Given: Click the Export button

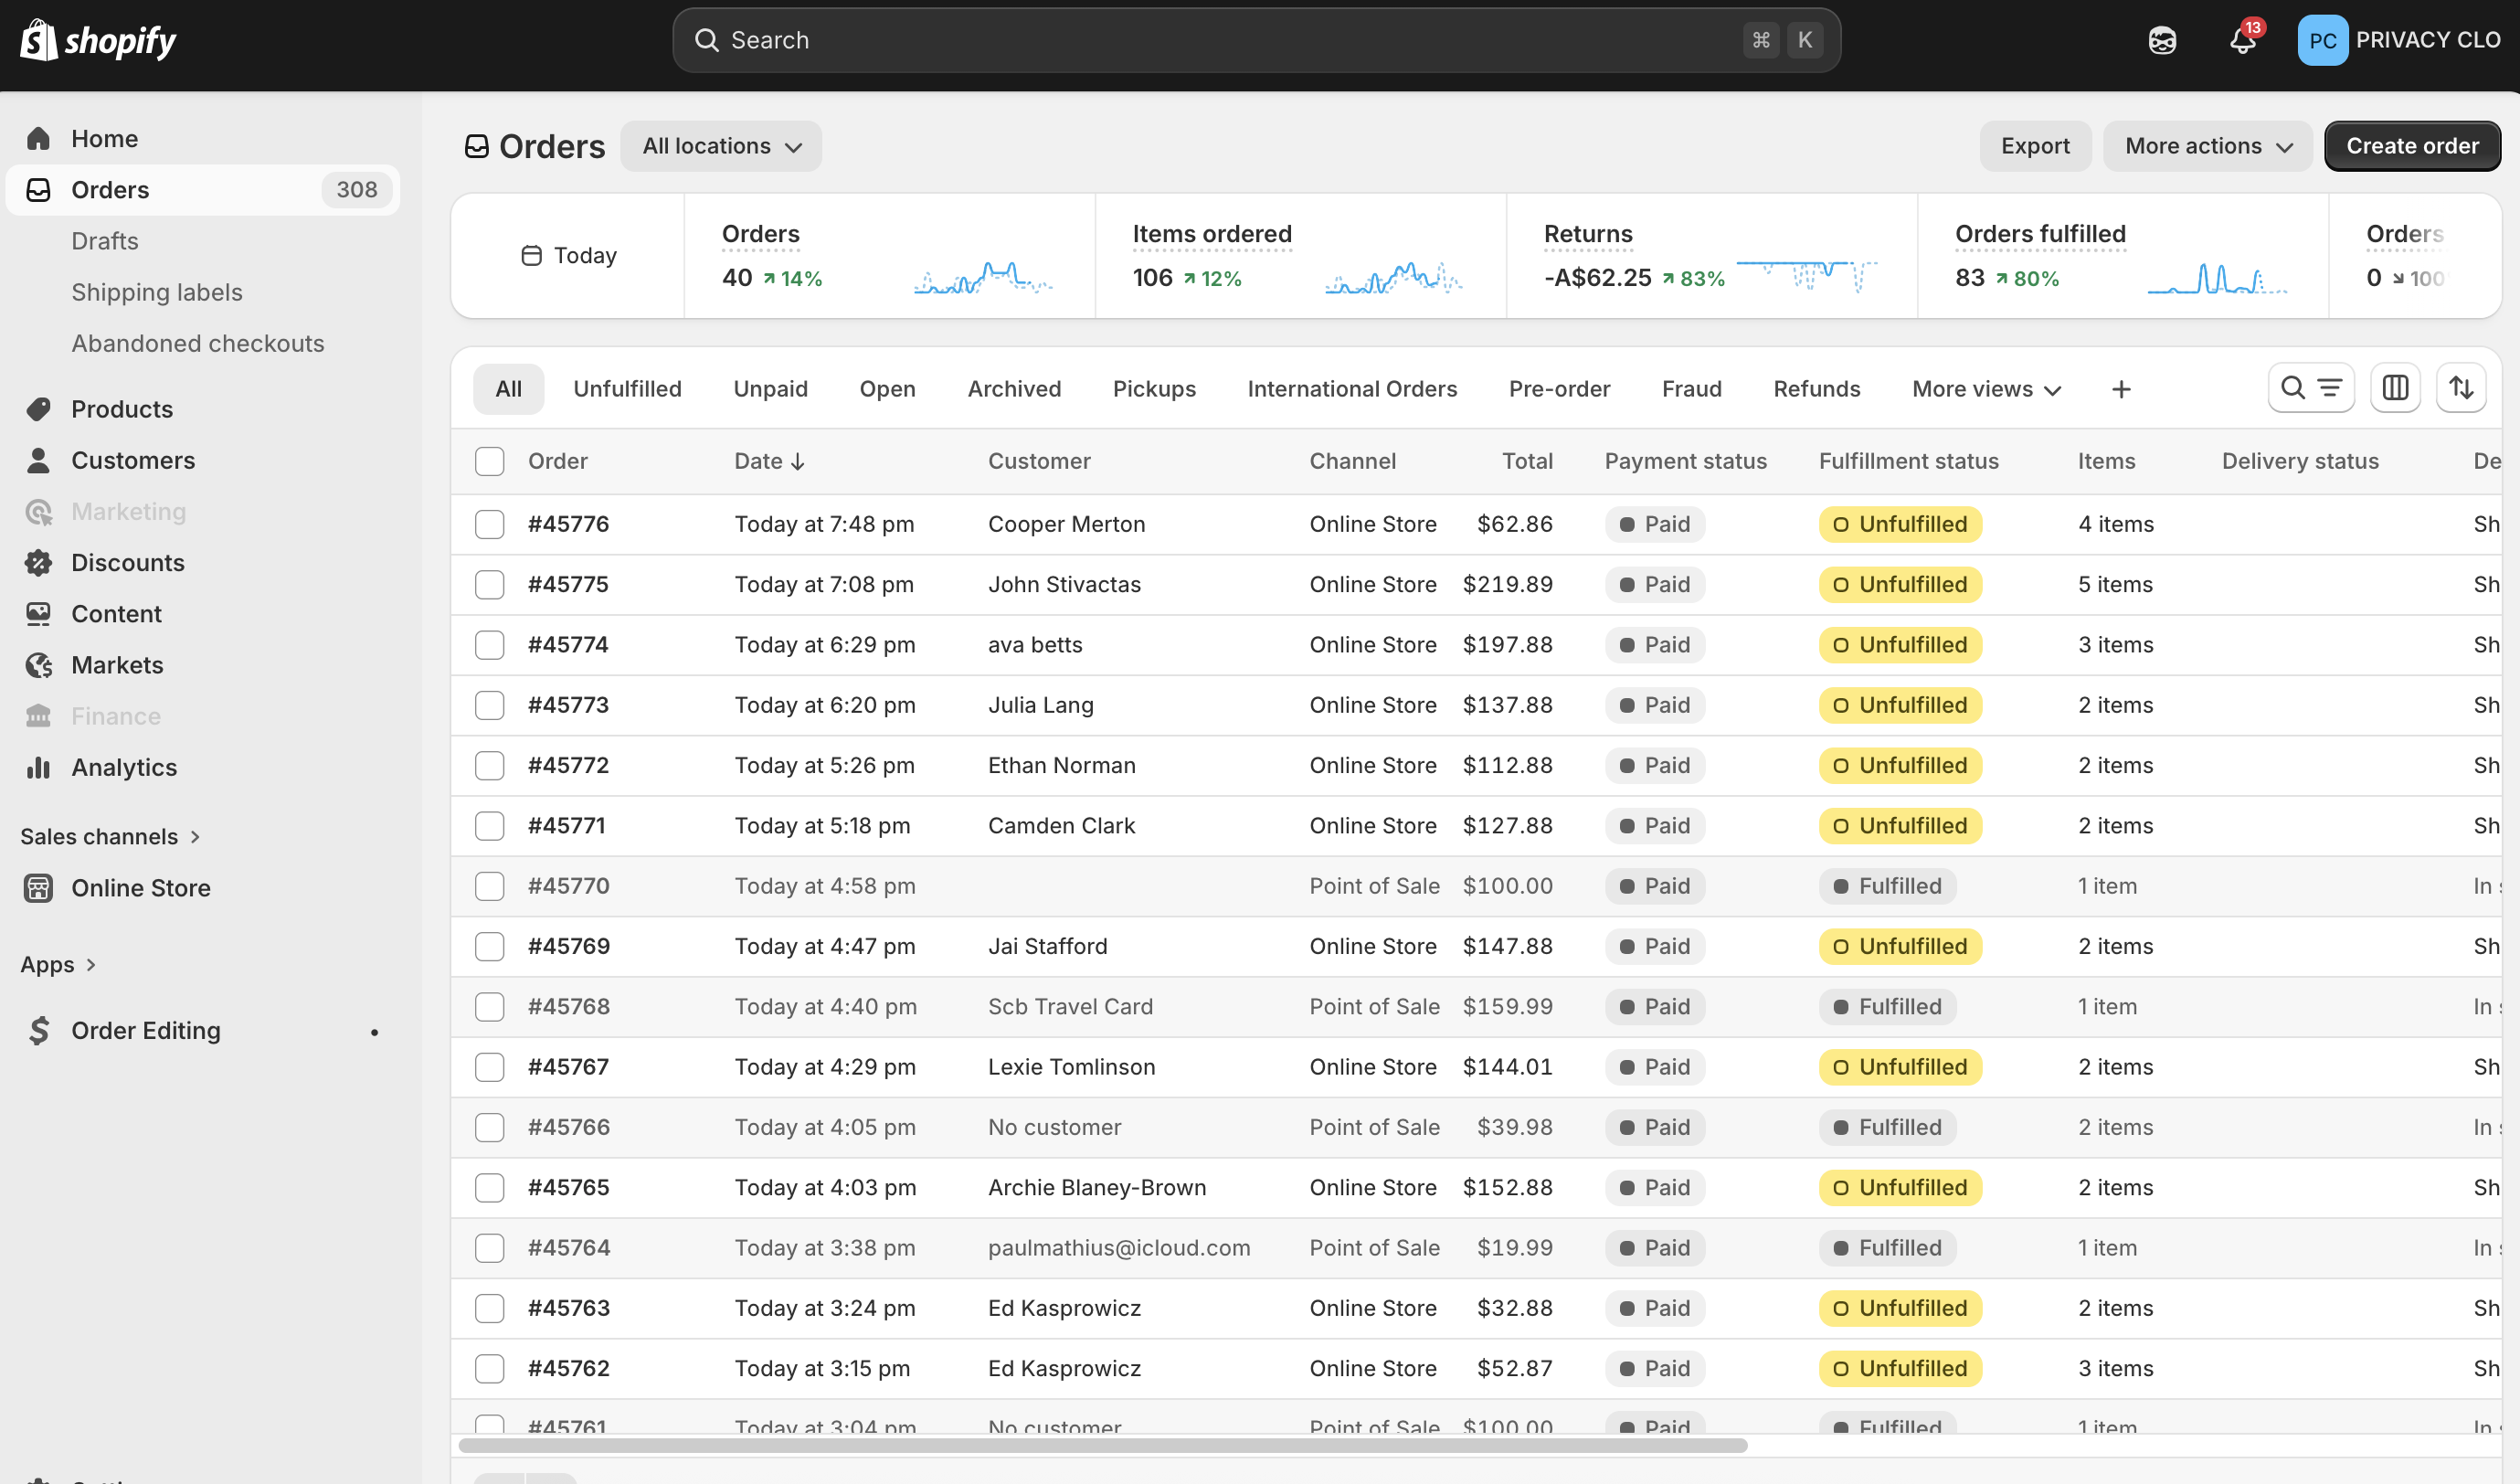Looking at the screenshot, I should tap(2035, 146).
